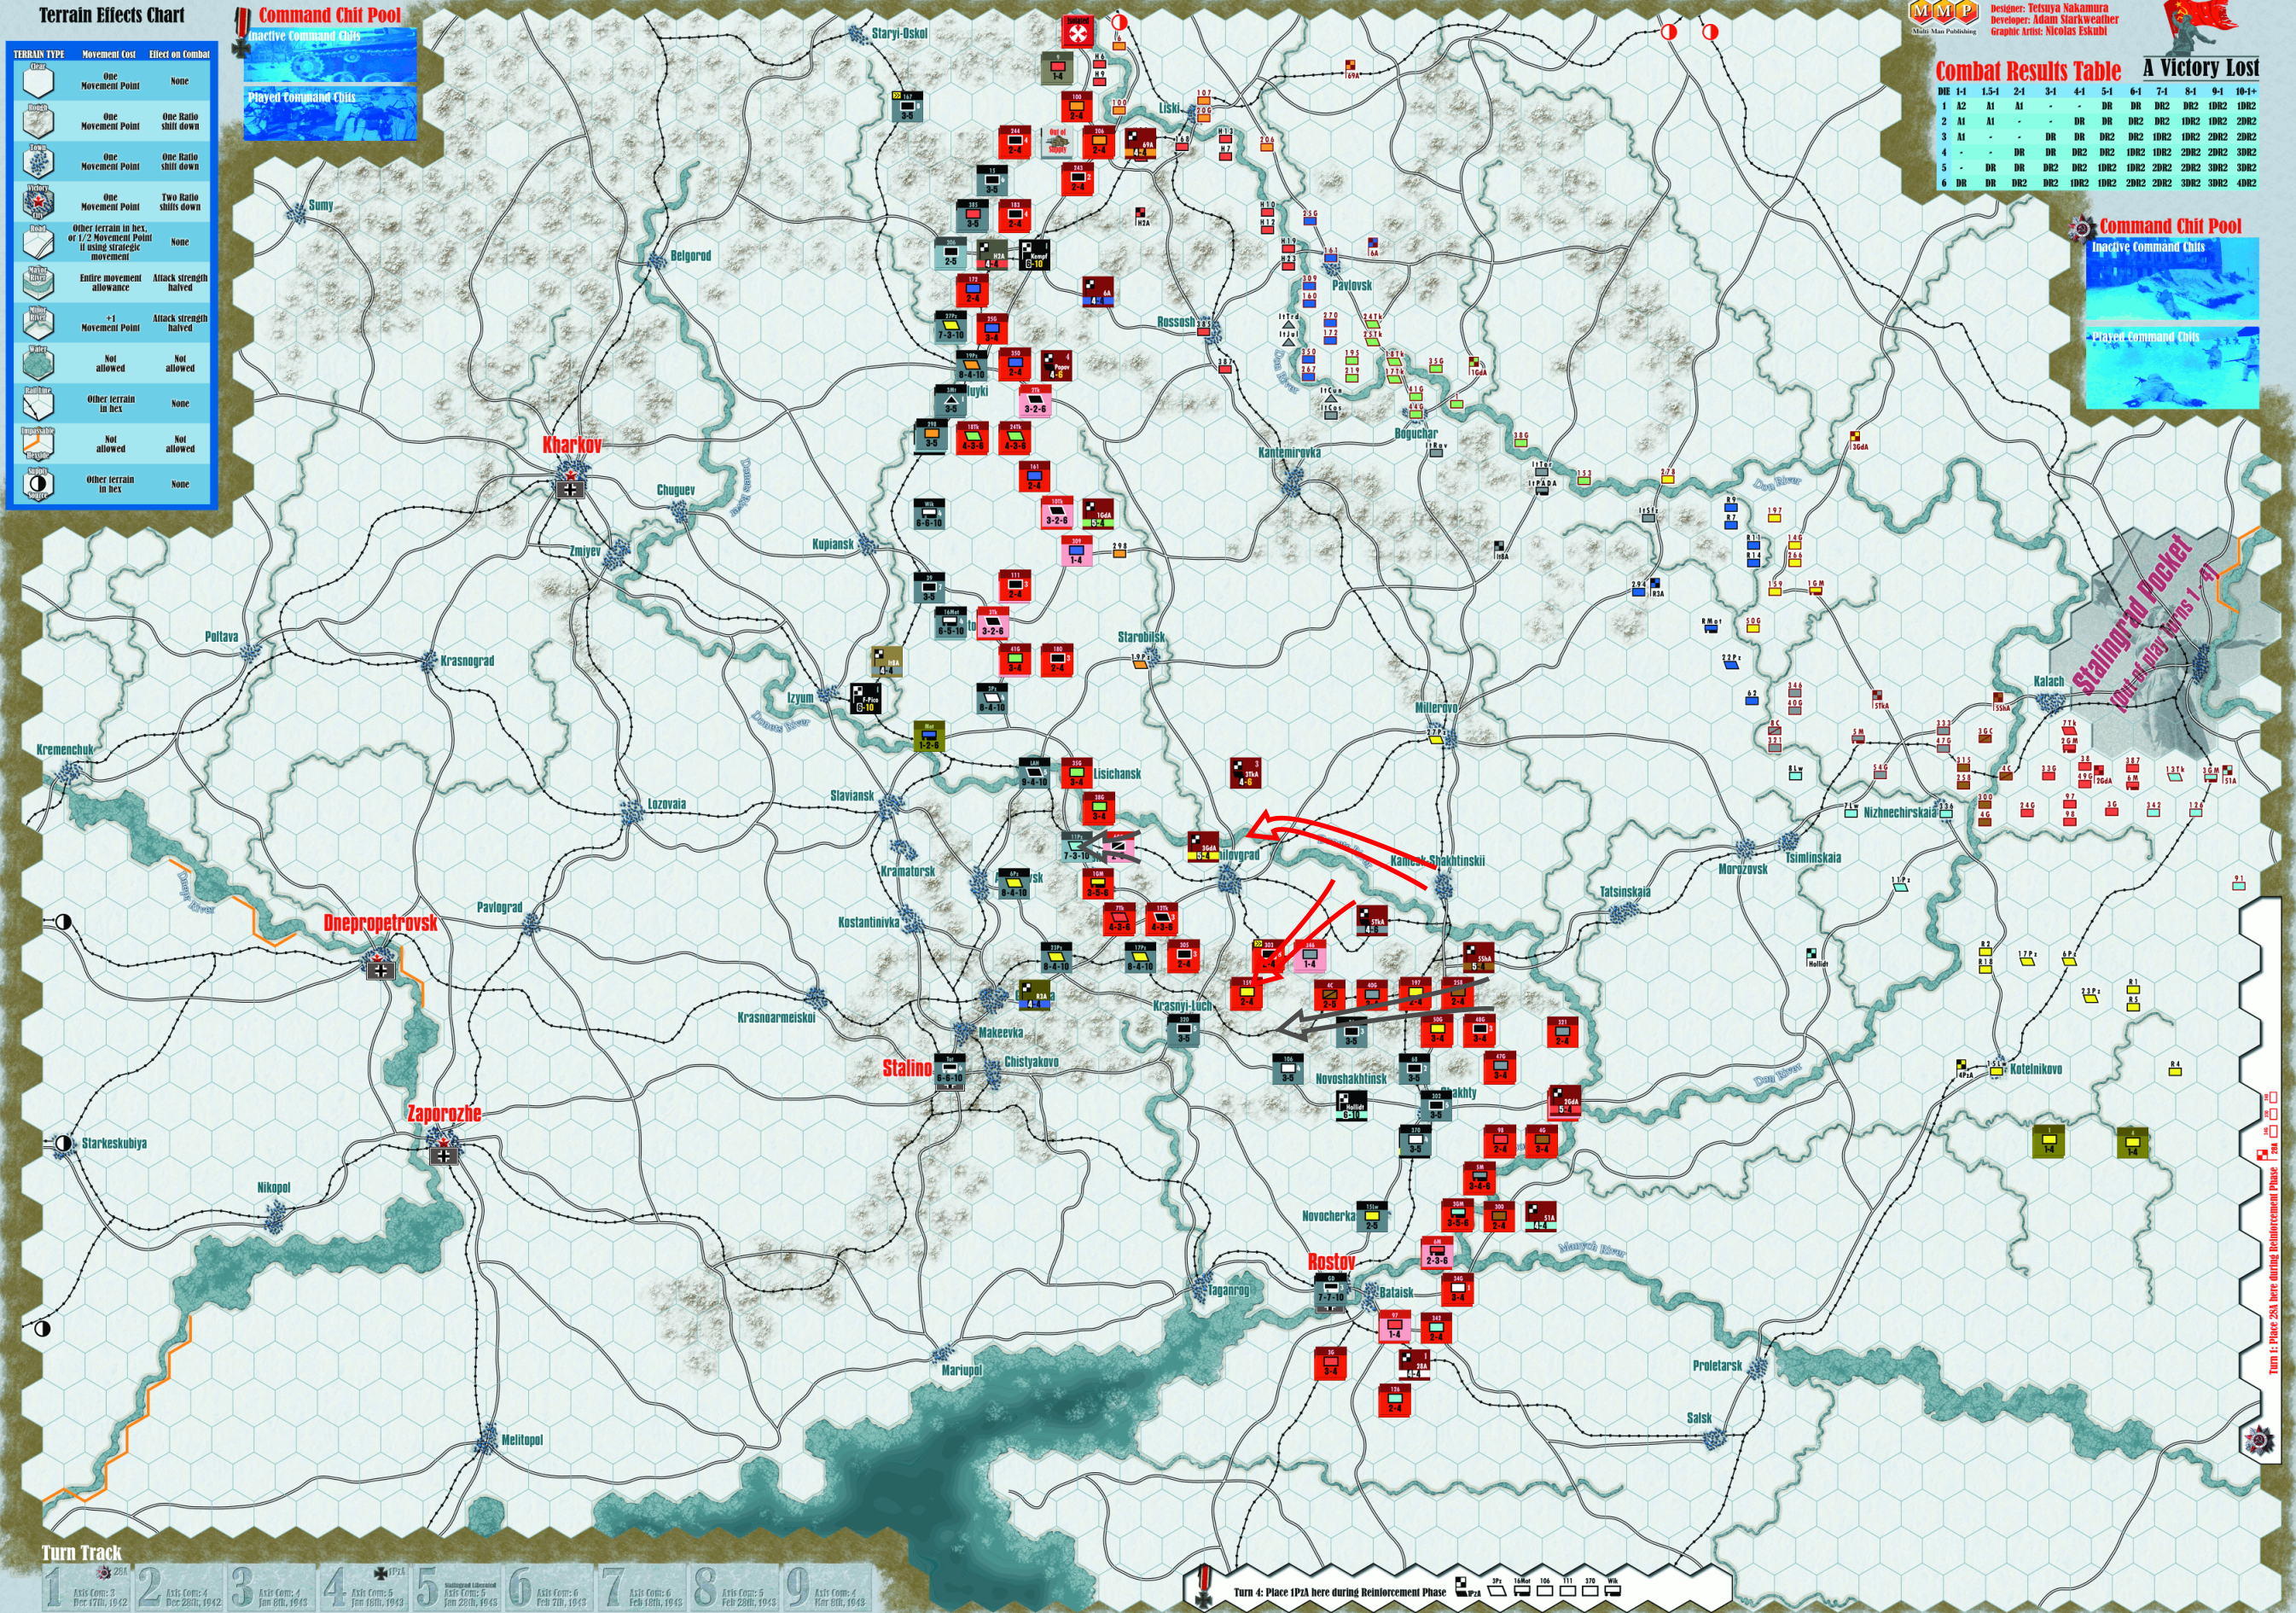Pick the 12Tk 4-3-6 tank corps counter
2296x1613 pixels.
point(1162,920)
